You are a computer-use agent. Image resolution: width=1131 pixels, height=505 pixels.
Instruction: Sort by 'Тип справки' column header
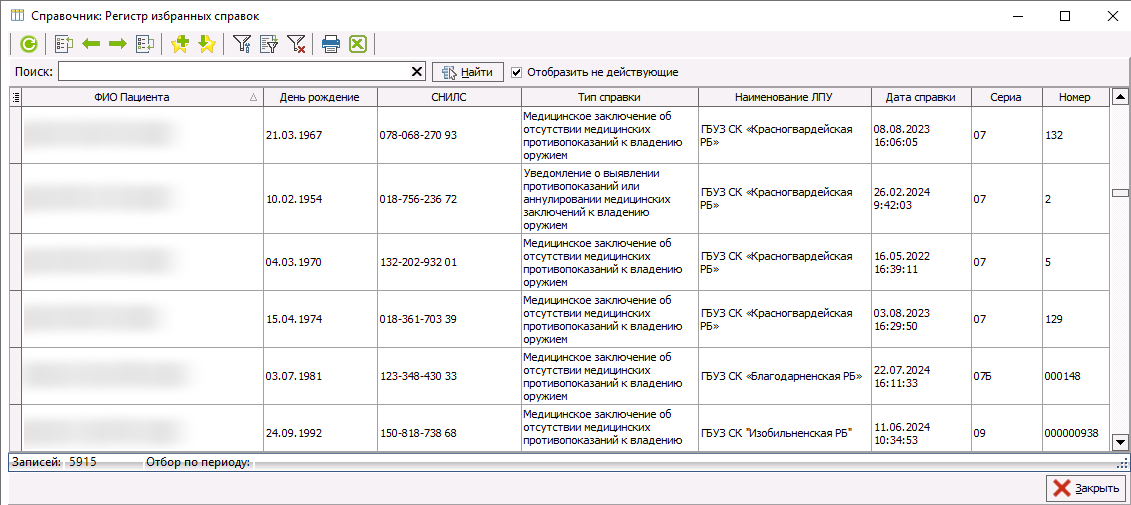tap(609, 97)
